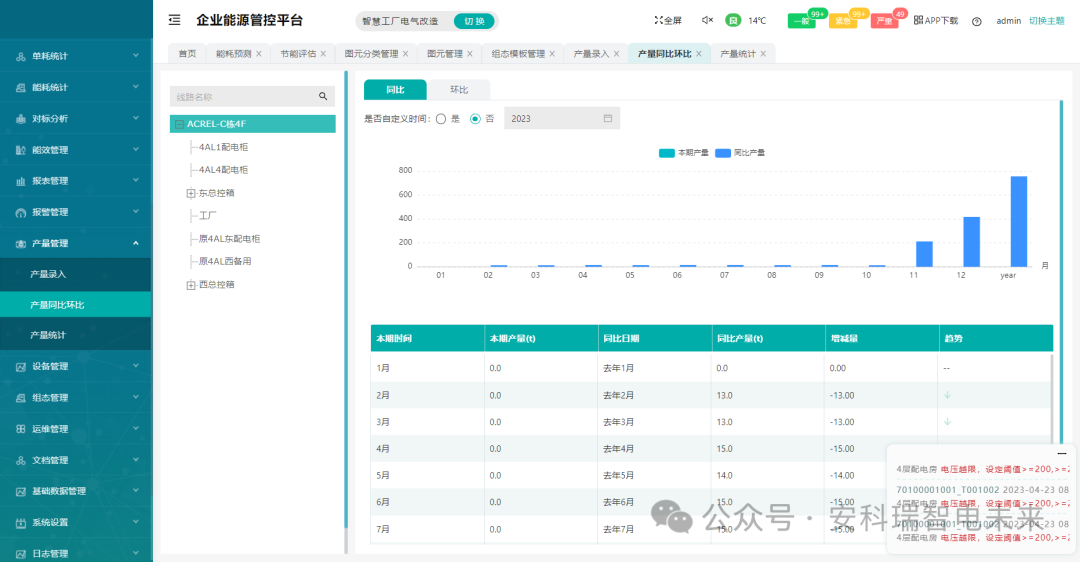1080x562 pixels.
Task: Click the 切换主题 theme link
Action: (x=1046, y=21)
